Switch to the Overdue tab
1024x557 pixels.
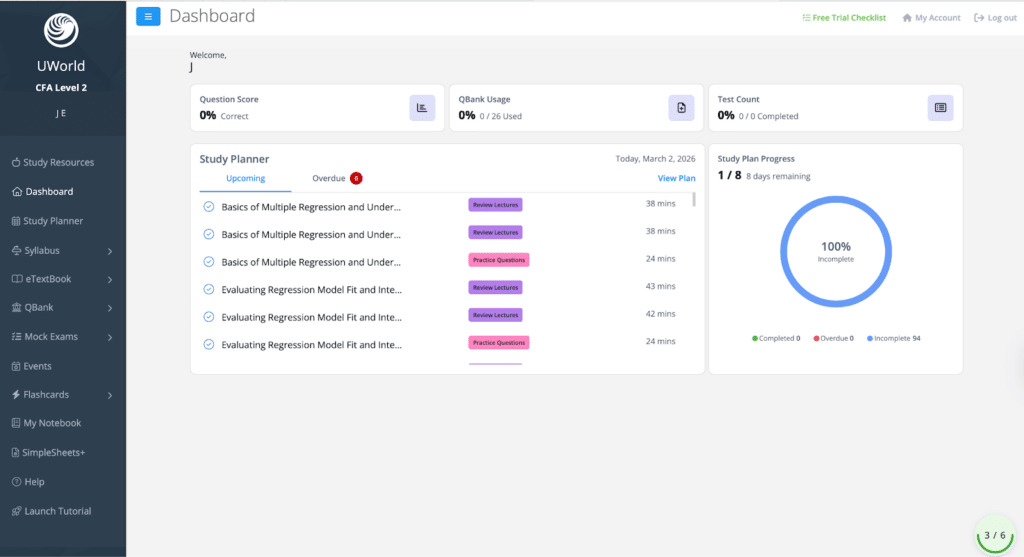coord(329,178)
